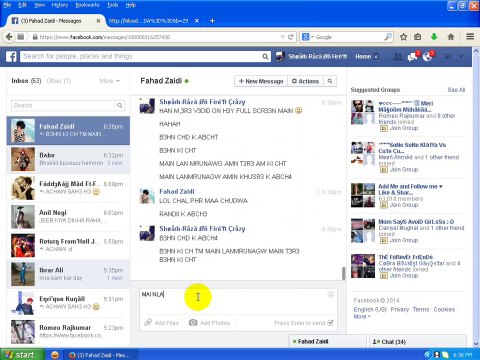This screenshot has height=360, width=480.
Task: Open Chat (34) sidebar tab
Action: pyautogui.click(x=418, y=341)
